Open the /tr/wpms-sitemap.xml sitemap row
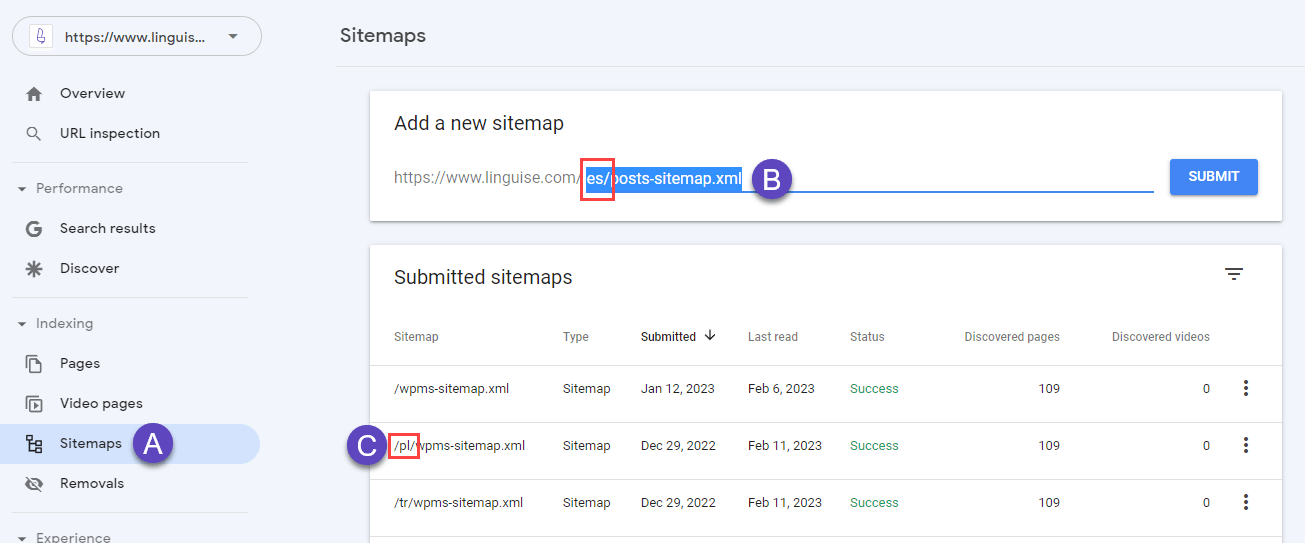The height and width of the screenshot is (543, 1305). pos(826,503)
